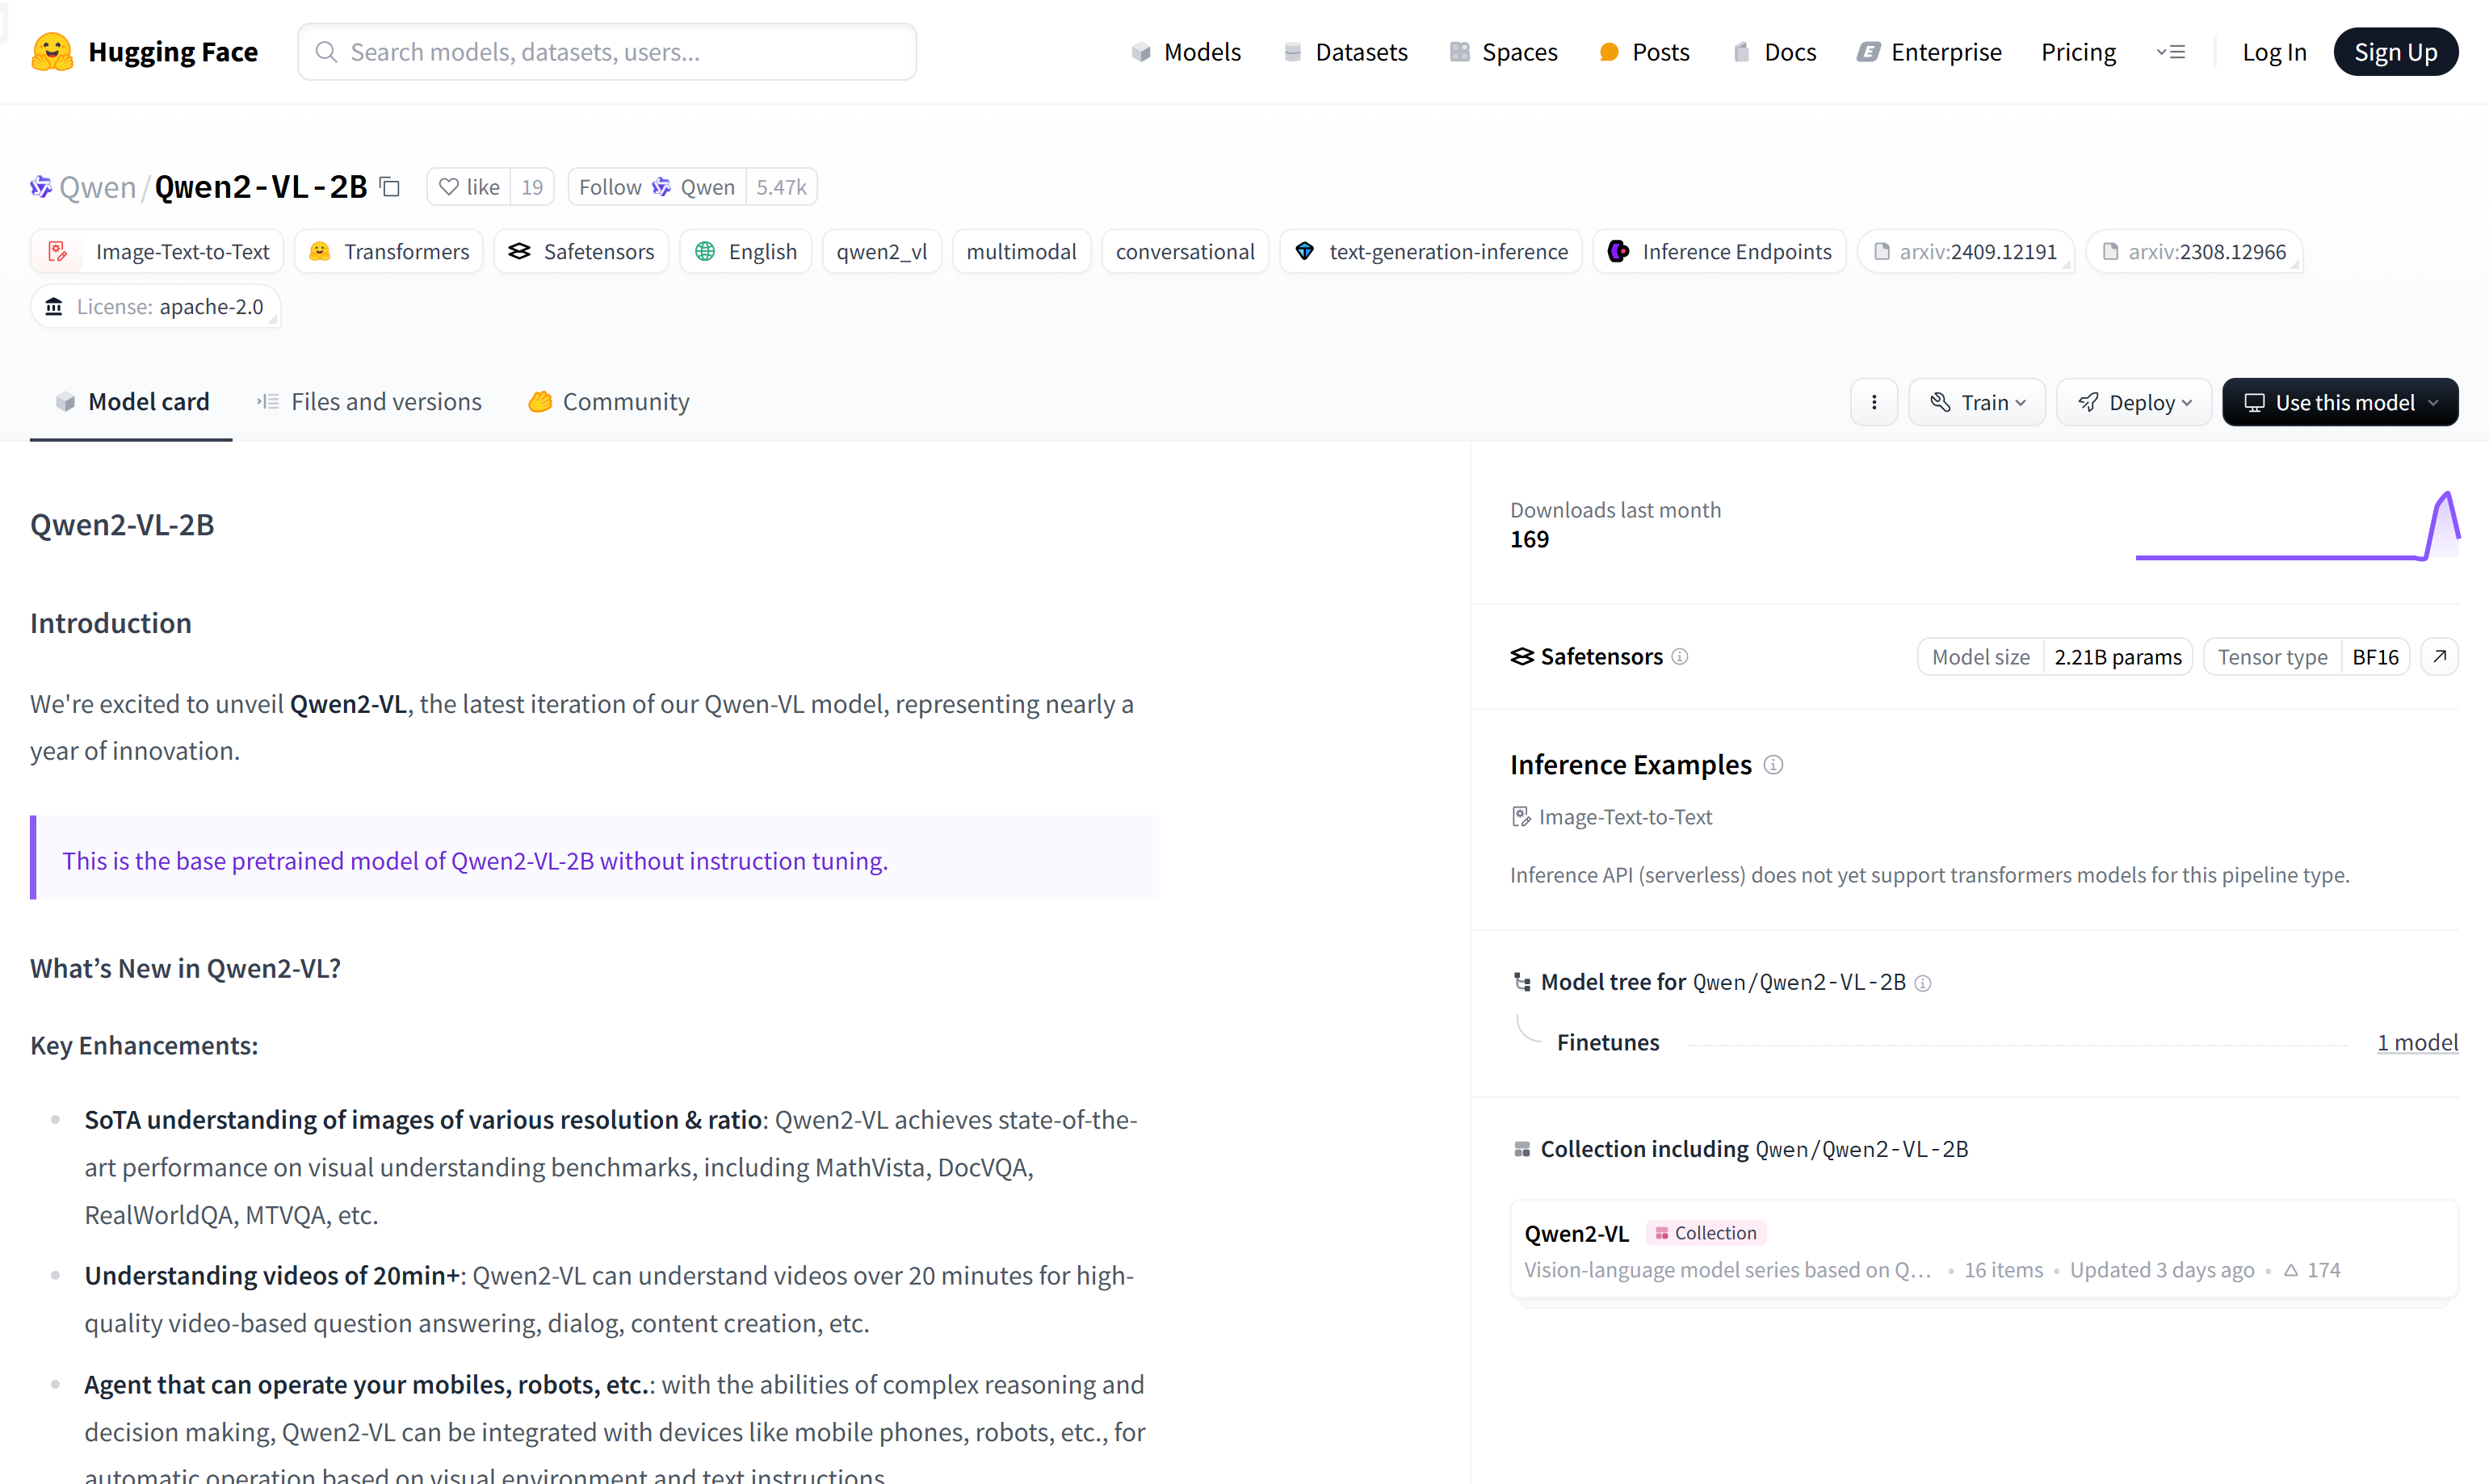
Task: Select the multimodal tag
Action: [x=1021, y=252]
